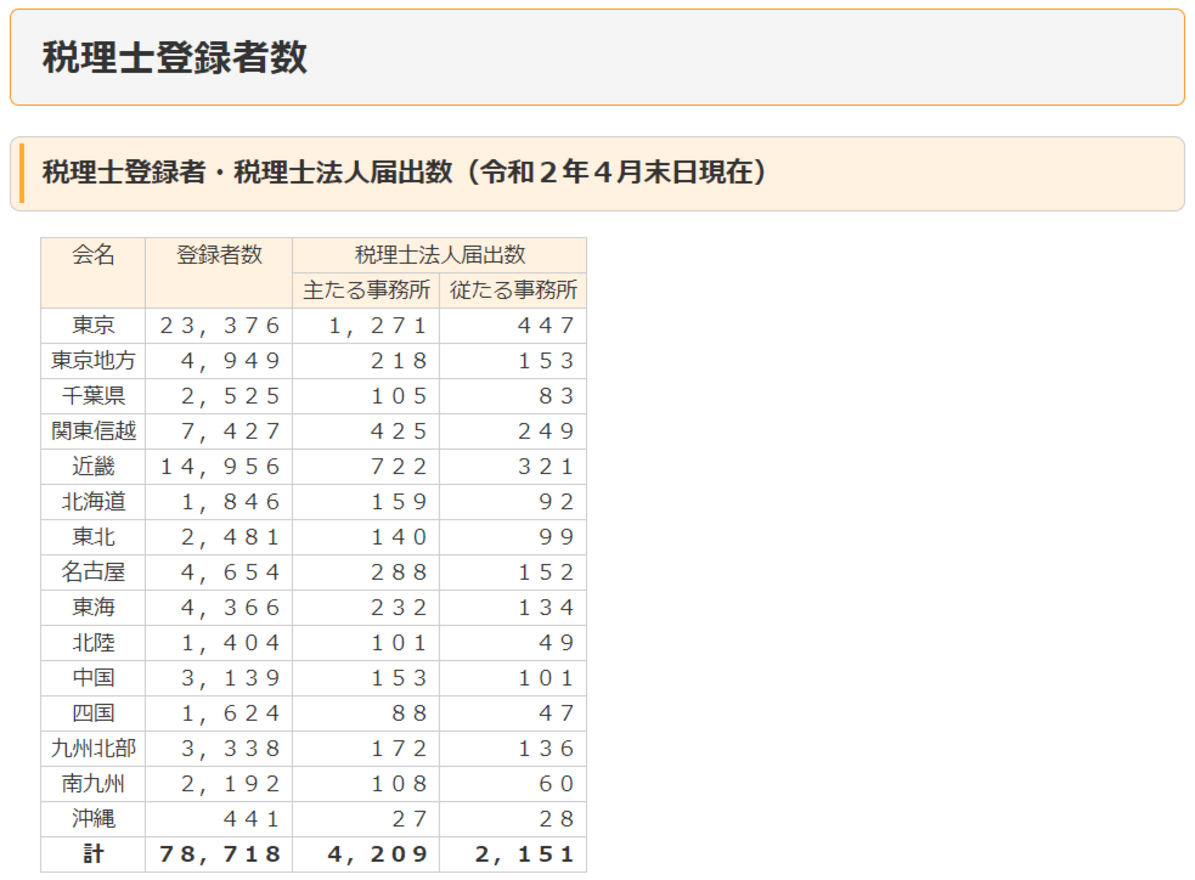Select the 東京 row label
The image size is (1195, 880).
[92, 324]
